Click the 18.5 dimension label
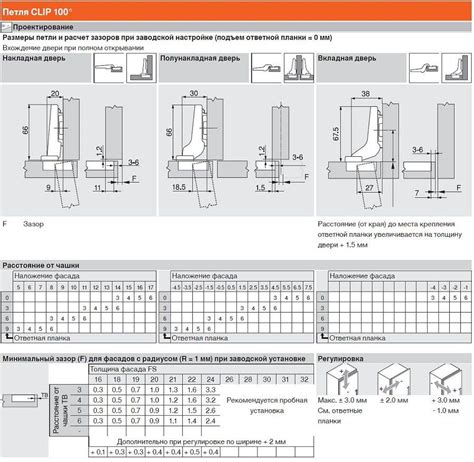This screenshot has width=474, height=462. click(179, 187)
